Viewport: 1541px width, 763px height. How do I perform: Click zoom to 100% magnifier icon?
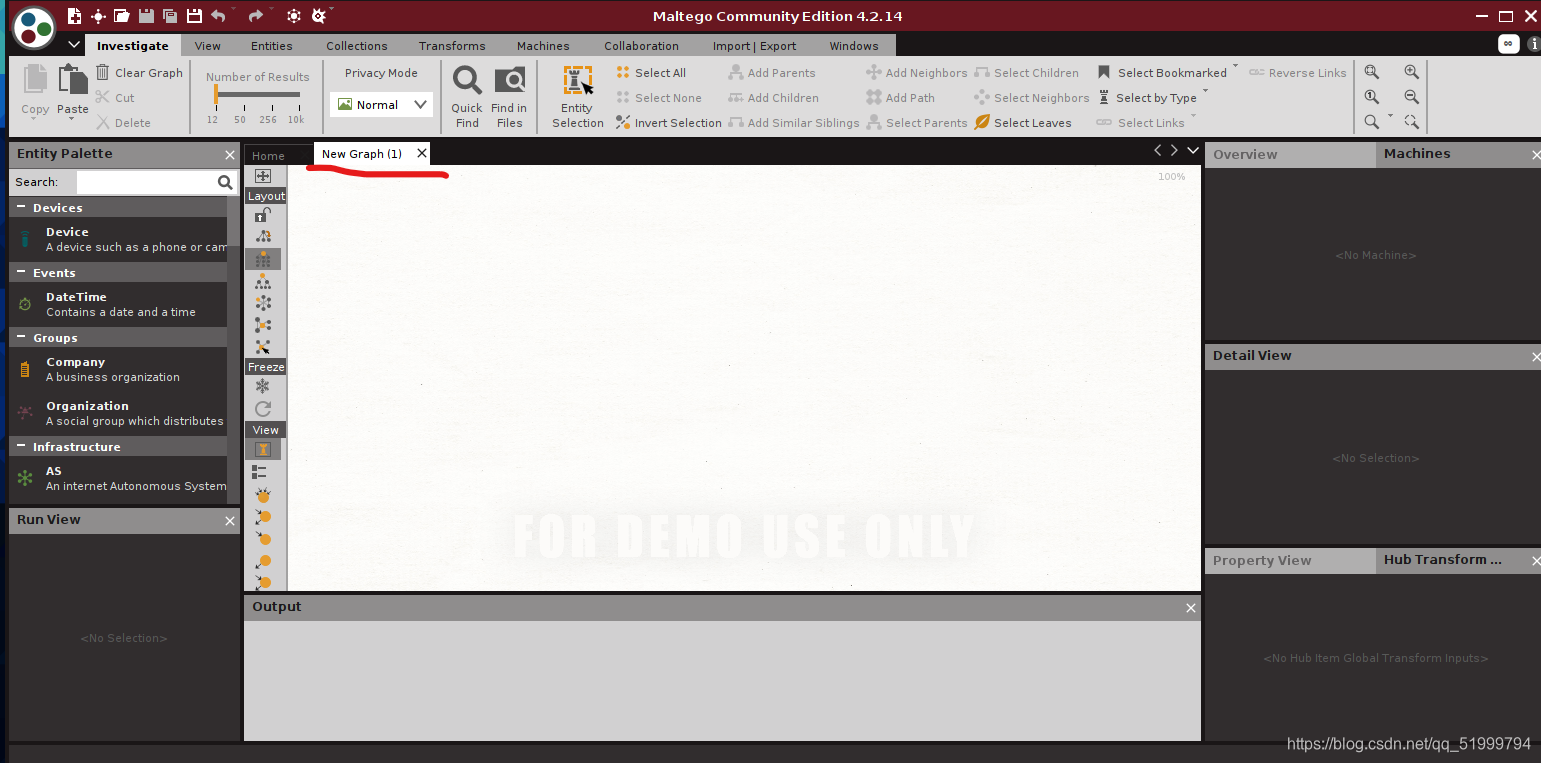[x=1372, y=97]
